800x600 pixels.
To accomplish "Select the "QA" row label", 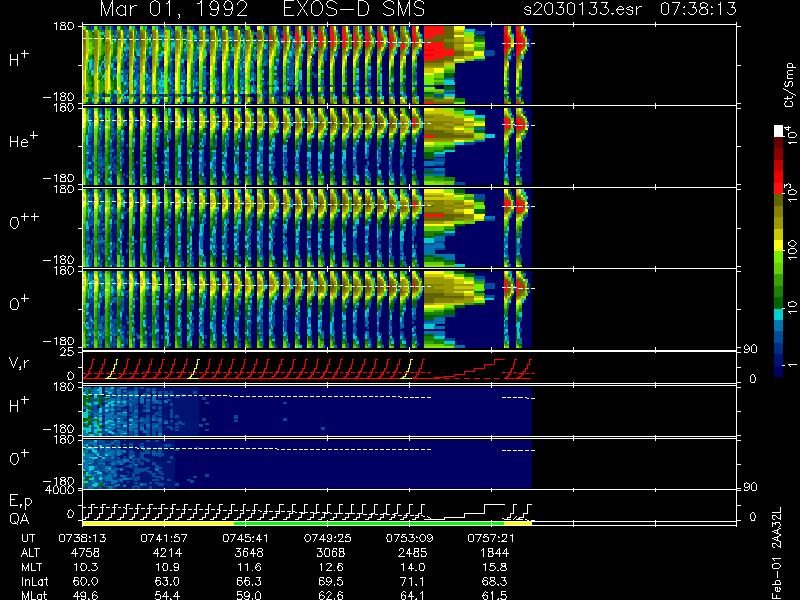I will (19, 519).
